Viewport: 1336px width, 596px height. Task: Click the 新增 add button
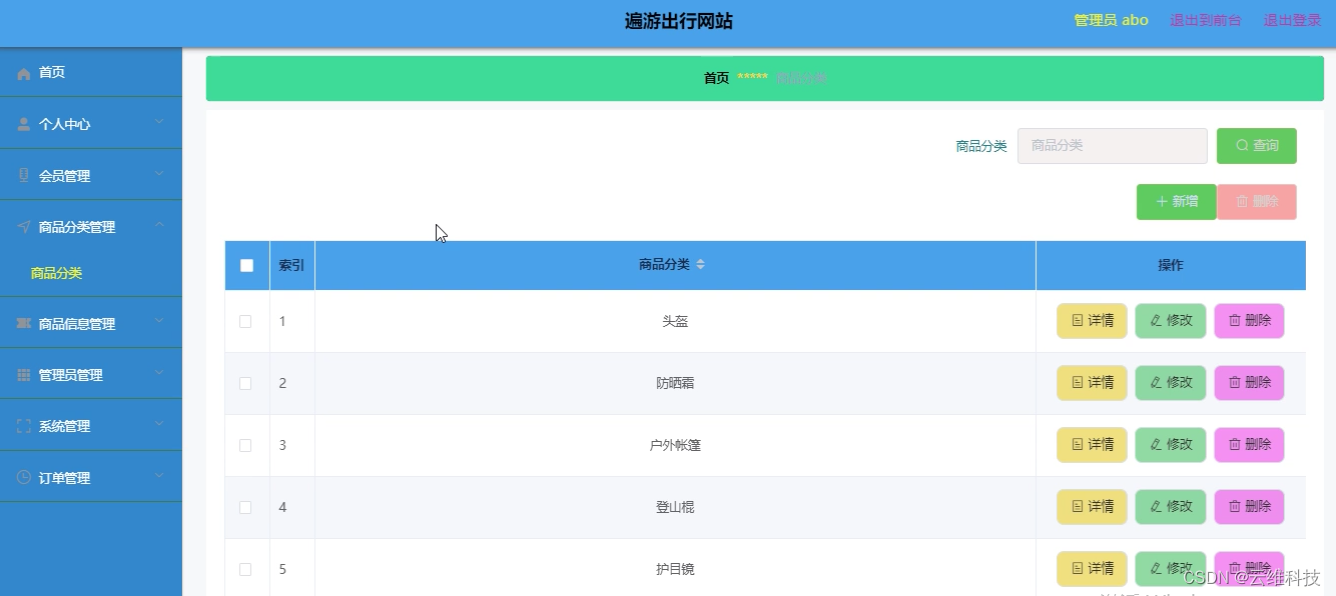click(1177, 202)
